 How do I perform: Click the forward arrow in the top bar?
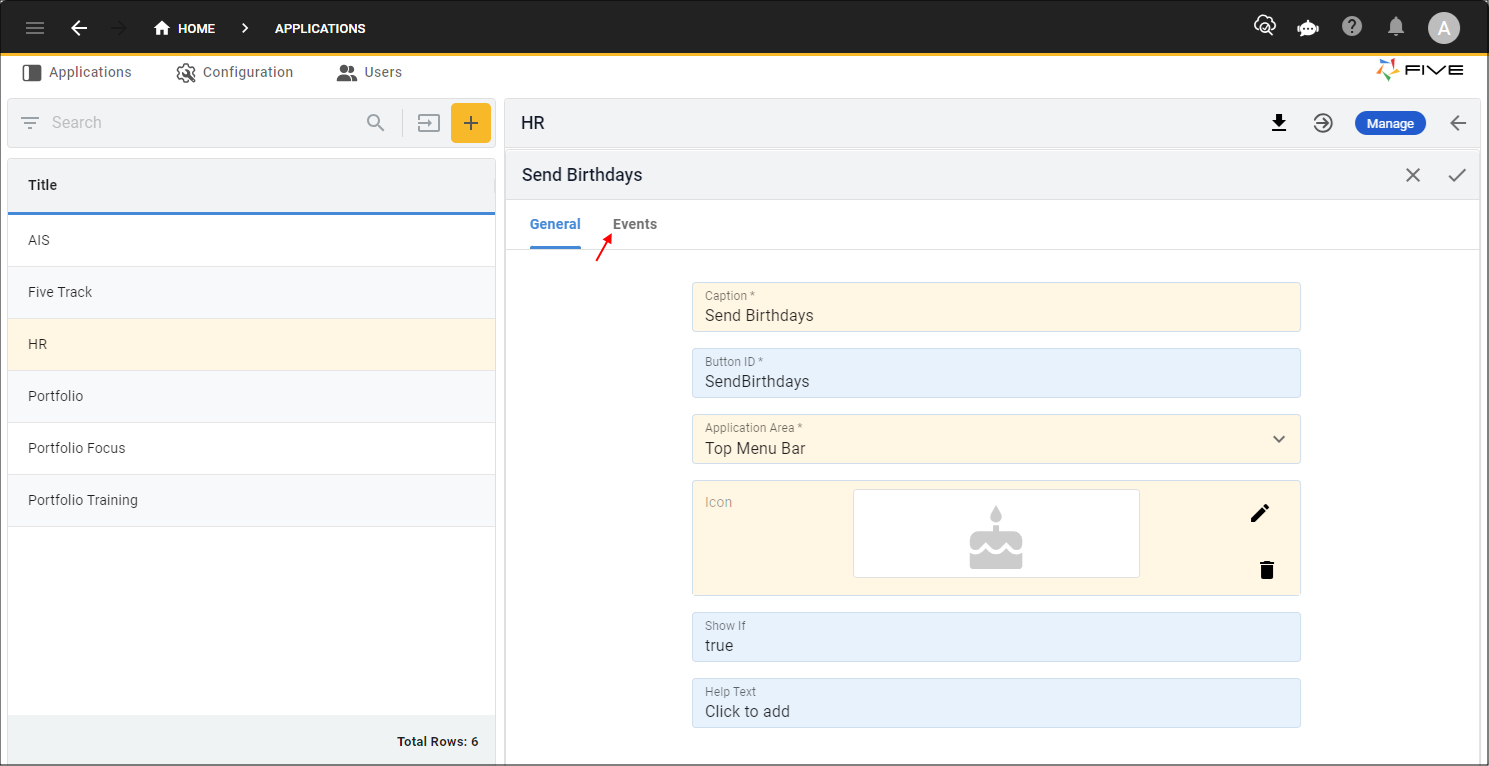click(119, 28)
